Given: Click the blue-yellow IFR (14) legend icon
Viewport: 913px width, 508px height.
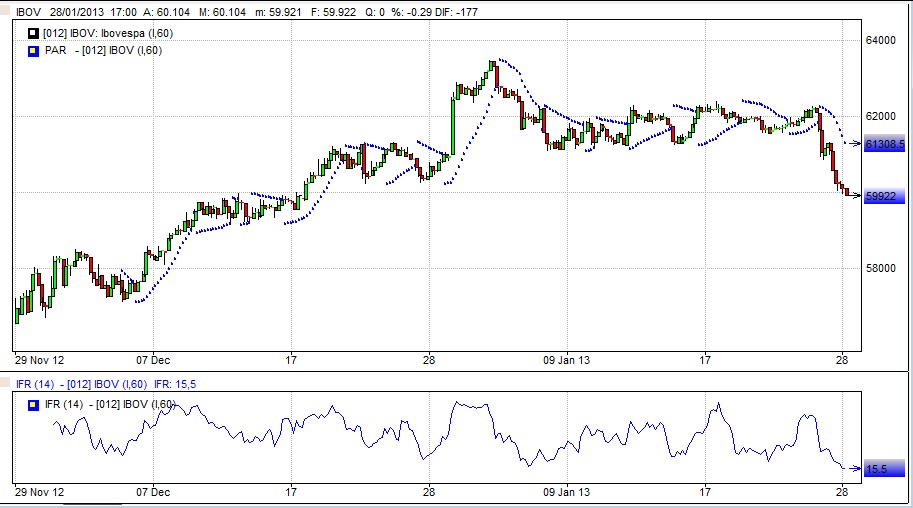Looking at the screenshot, I should point(33,403).
